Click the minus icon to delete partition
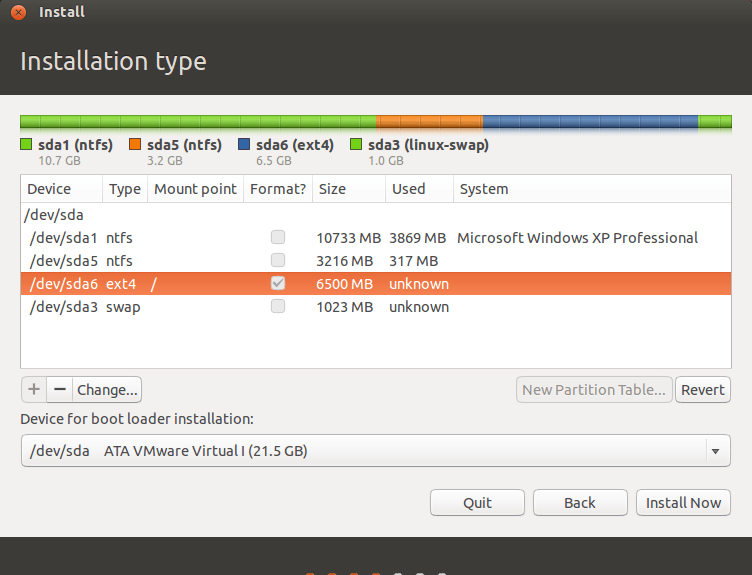 point(59,389)
